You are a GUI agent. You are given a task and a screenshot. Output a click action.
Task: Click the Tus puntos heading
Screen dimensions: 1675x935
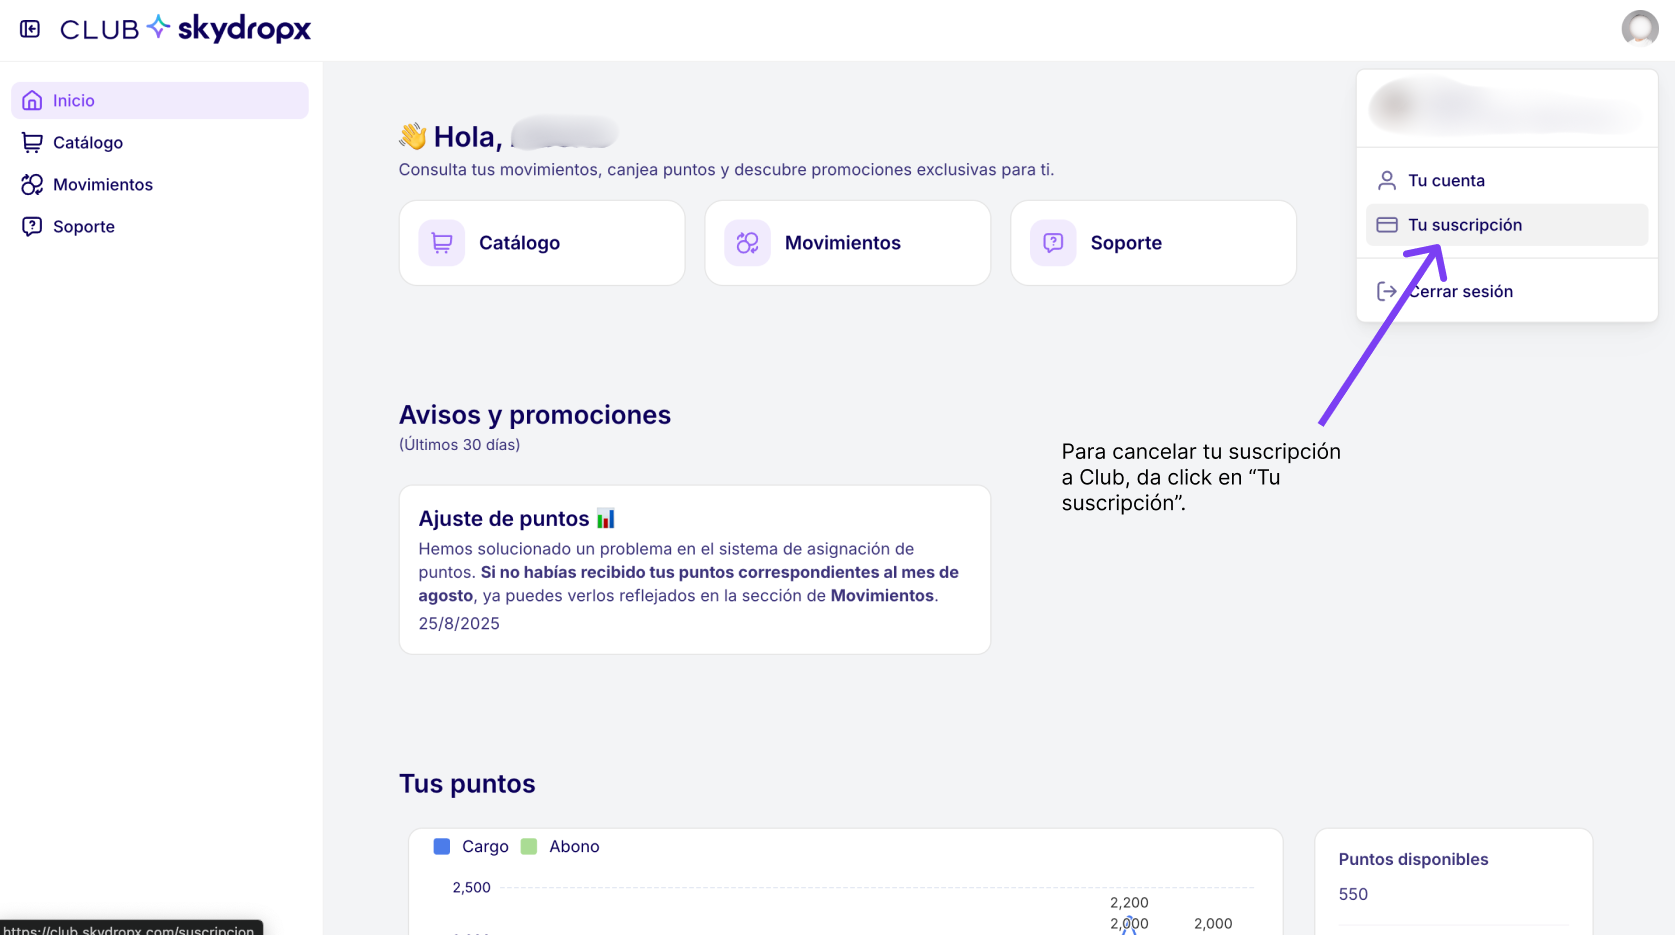[x=467, y=784]
